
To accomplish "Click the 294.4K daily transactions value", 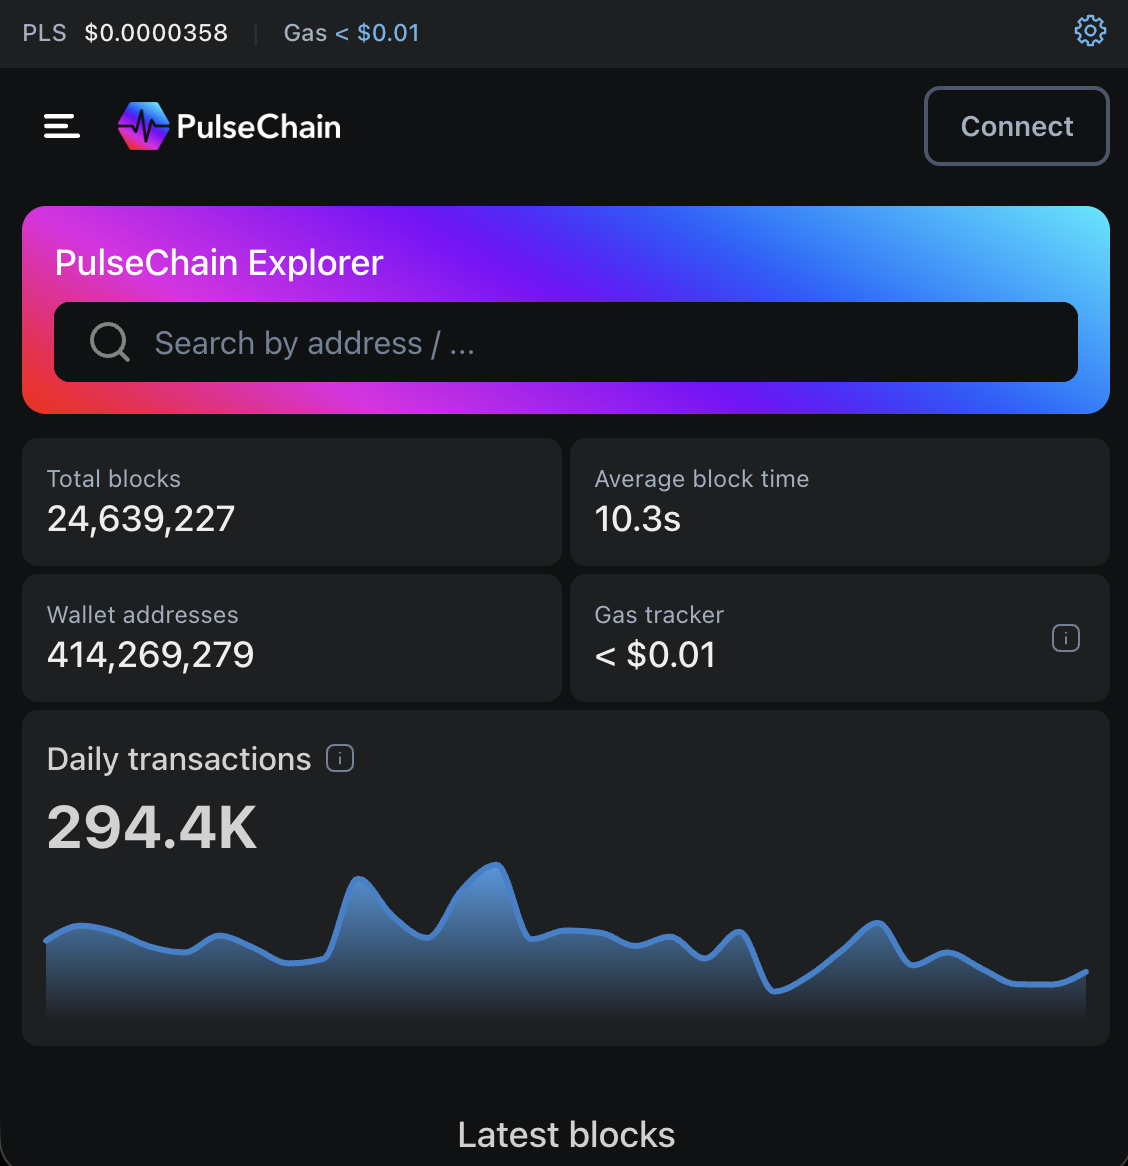I will 152,828.
